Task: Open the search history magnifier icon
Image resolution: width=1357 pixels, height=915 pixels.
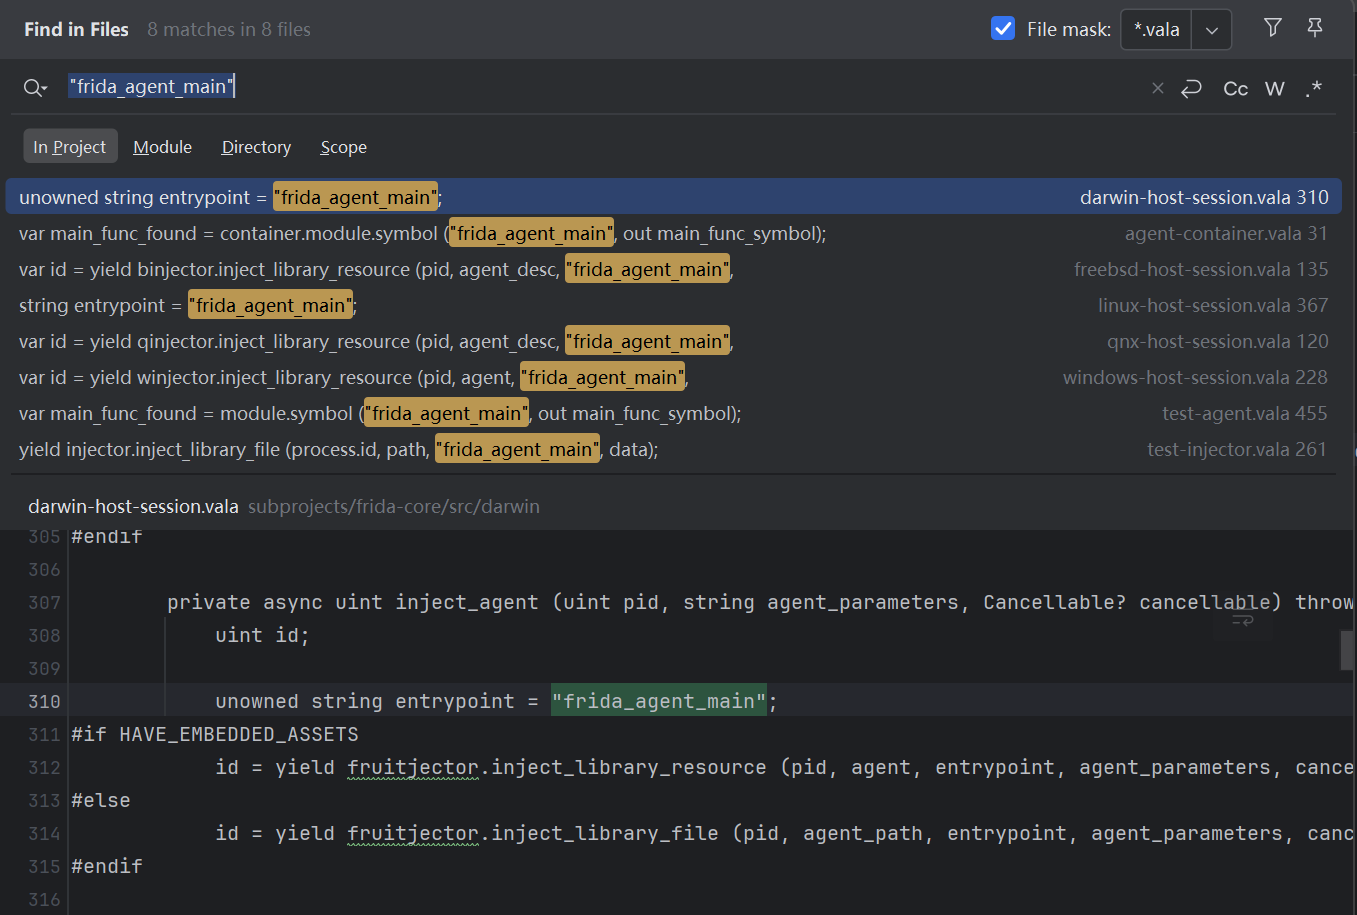Action: point(35,88)
